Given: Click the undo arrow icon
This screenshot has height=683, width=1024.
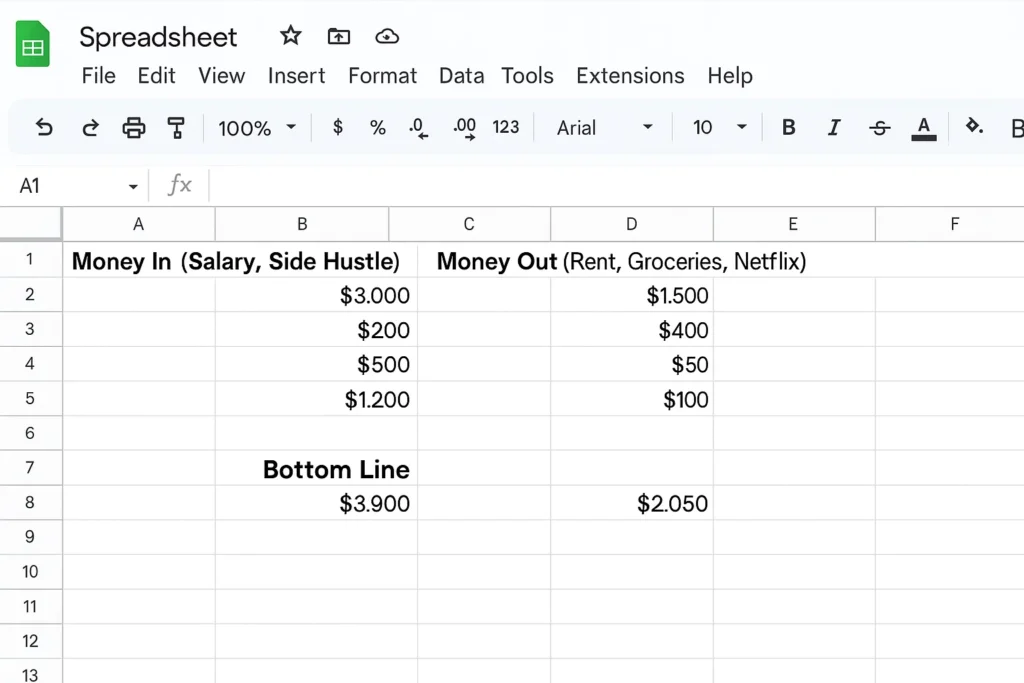Looking at the screenshot, I should [x=44, y=127].
